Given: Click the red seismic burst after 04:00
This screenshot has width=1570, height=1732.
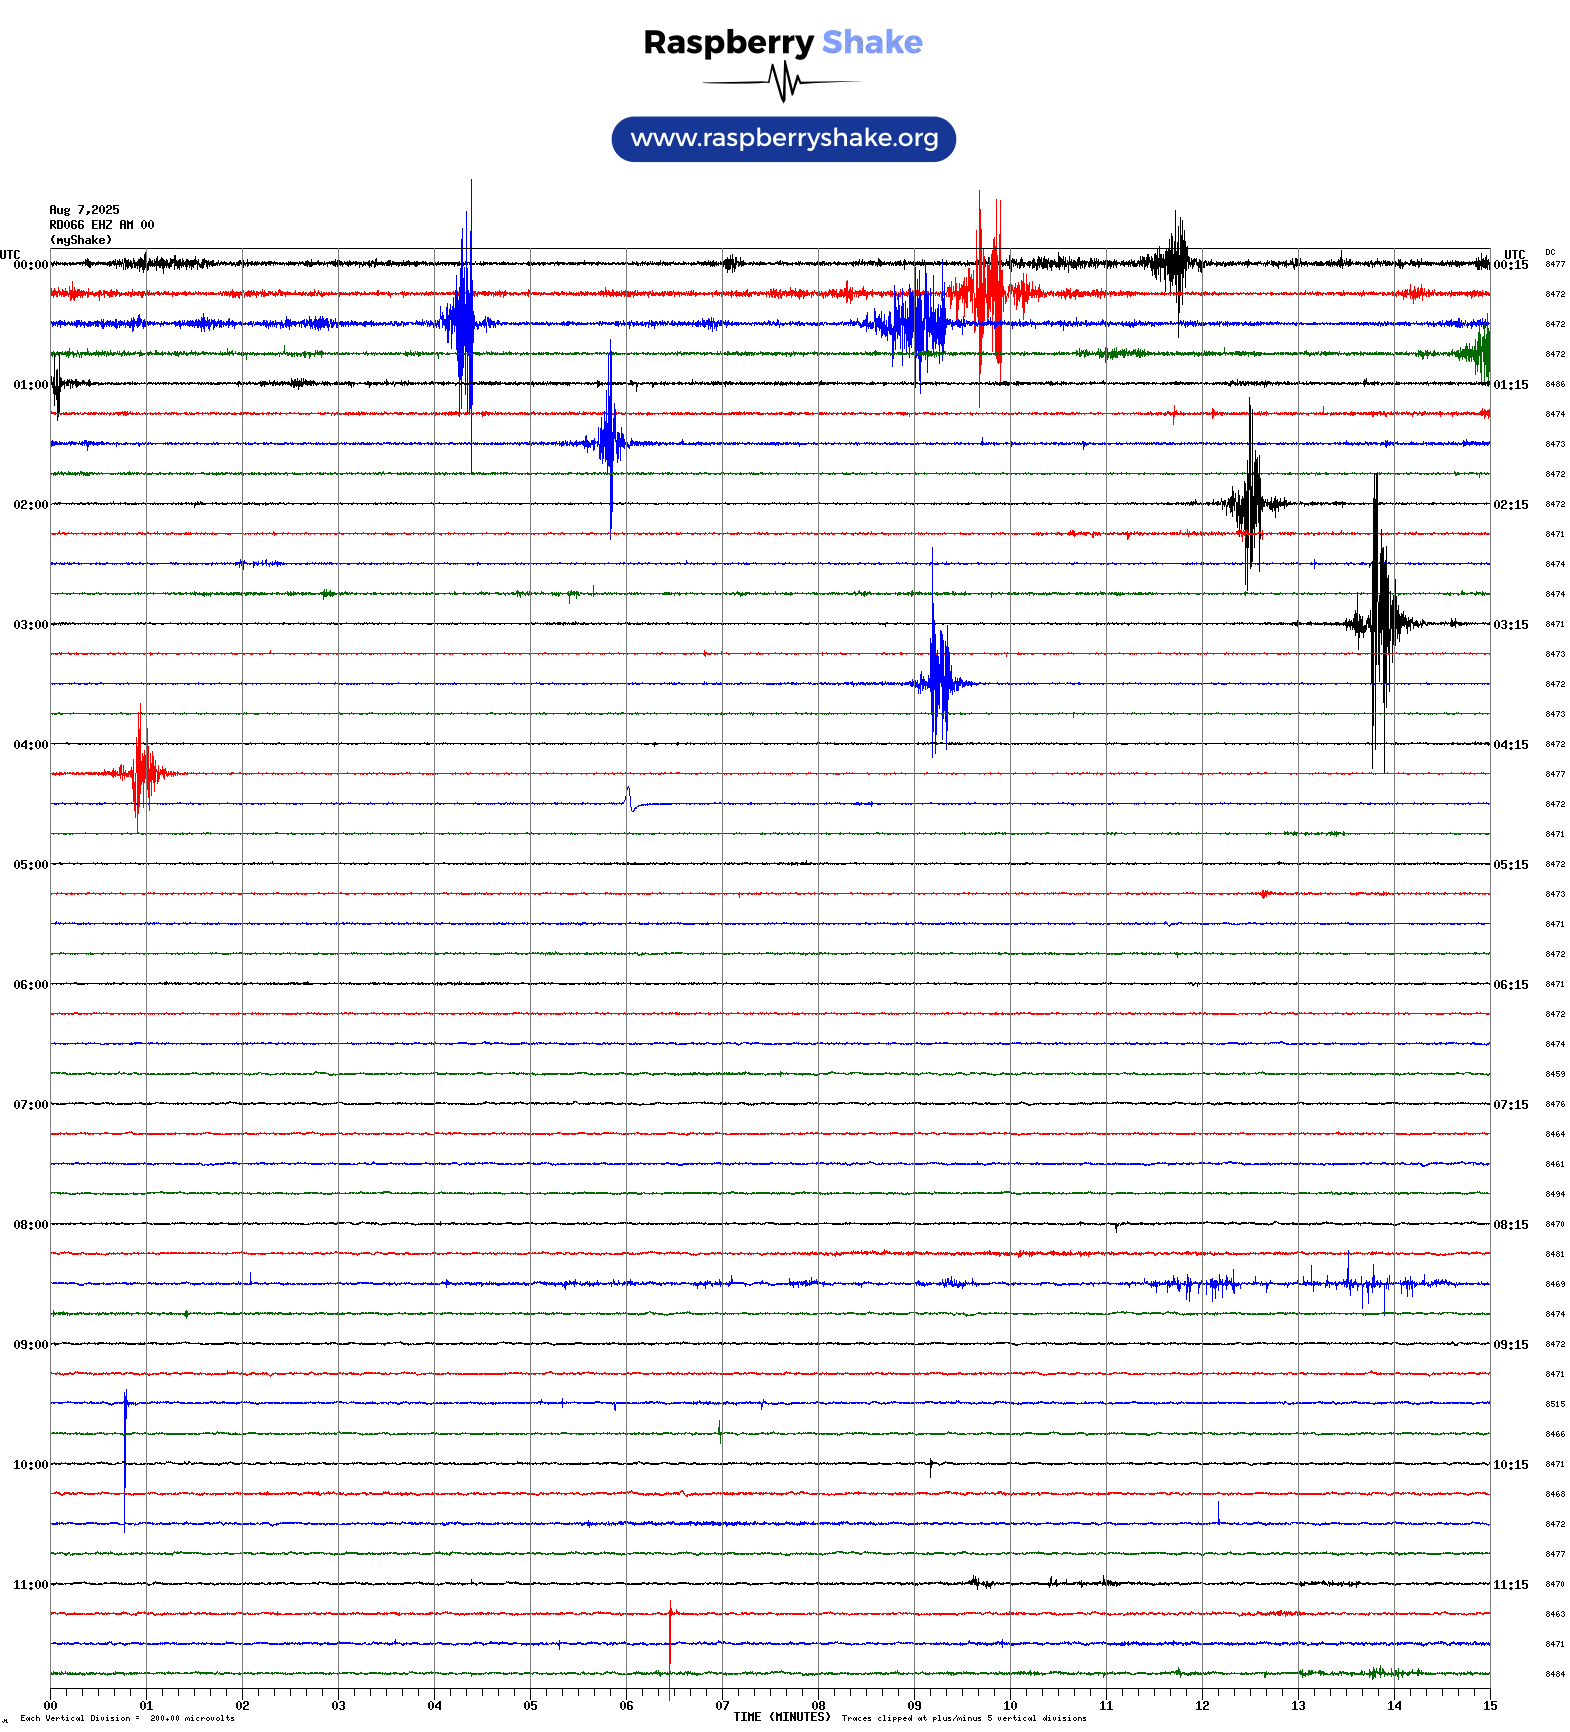Looking at the screenshot, I should point(141,772).
